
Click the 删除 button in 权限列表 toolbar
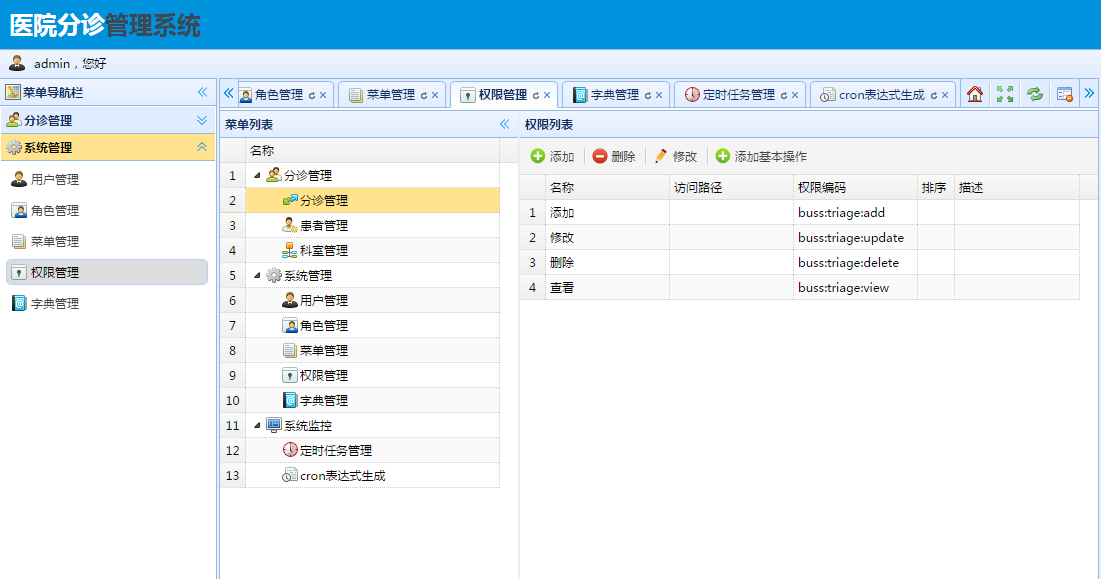point(614,157)
